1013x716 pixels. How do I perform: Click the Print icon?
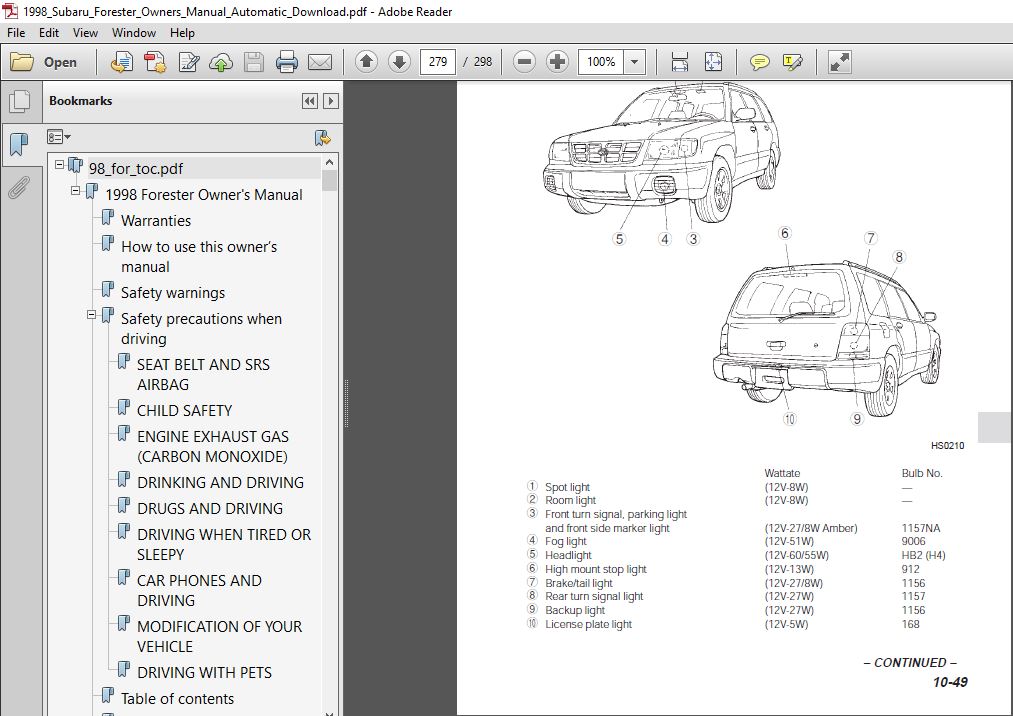287,62
